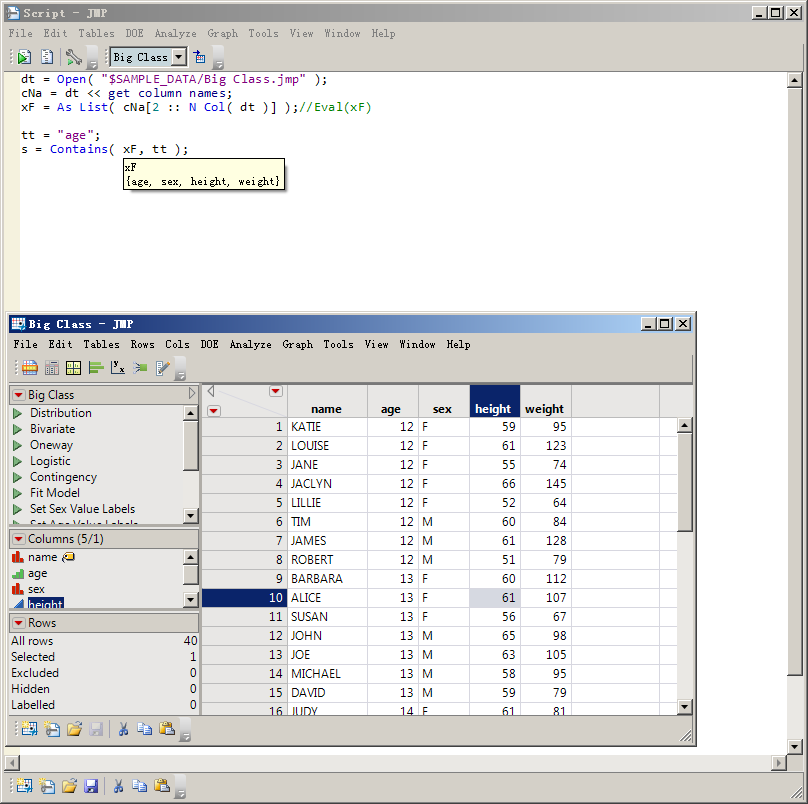Screen dimensions: 808x804
Task: Save script using the bottom blue floppy icon
Action: [91, 786]
